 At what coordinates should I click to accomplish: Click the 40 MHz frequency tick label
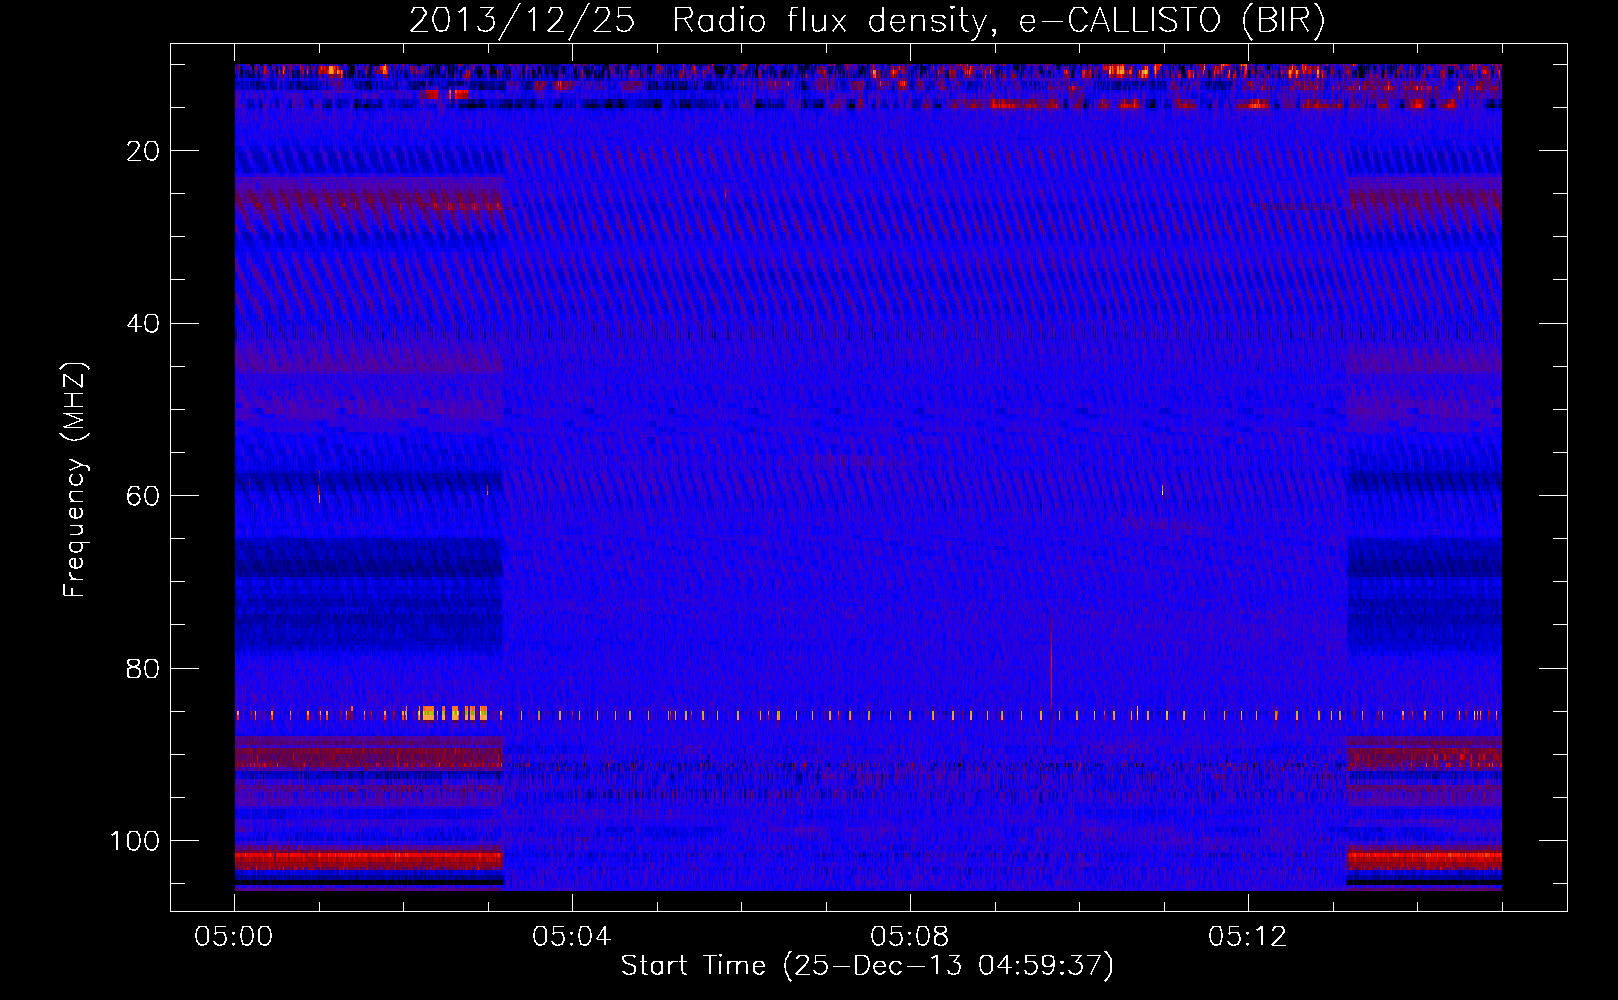click(x=144, y=324)
